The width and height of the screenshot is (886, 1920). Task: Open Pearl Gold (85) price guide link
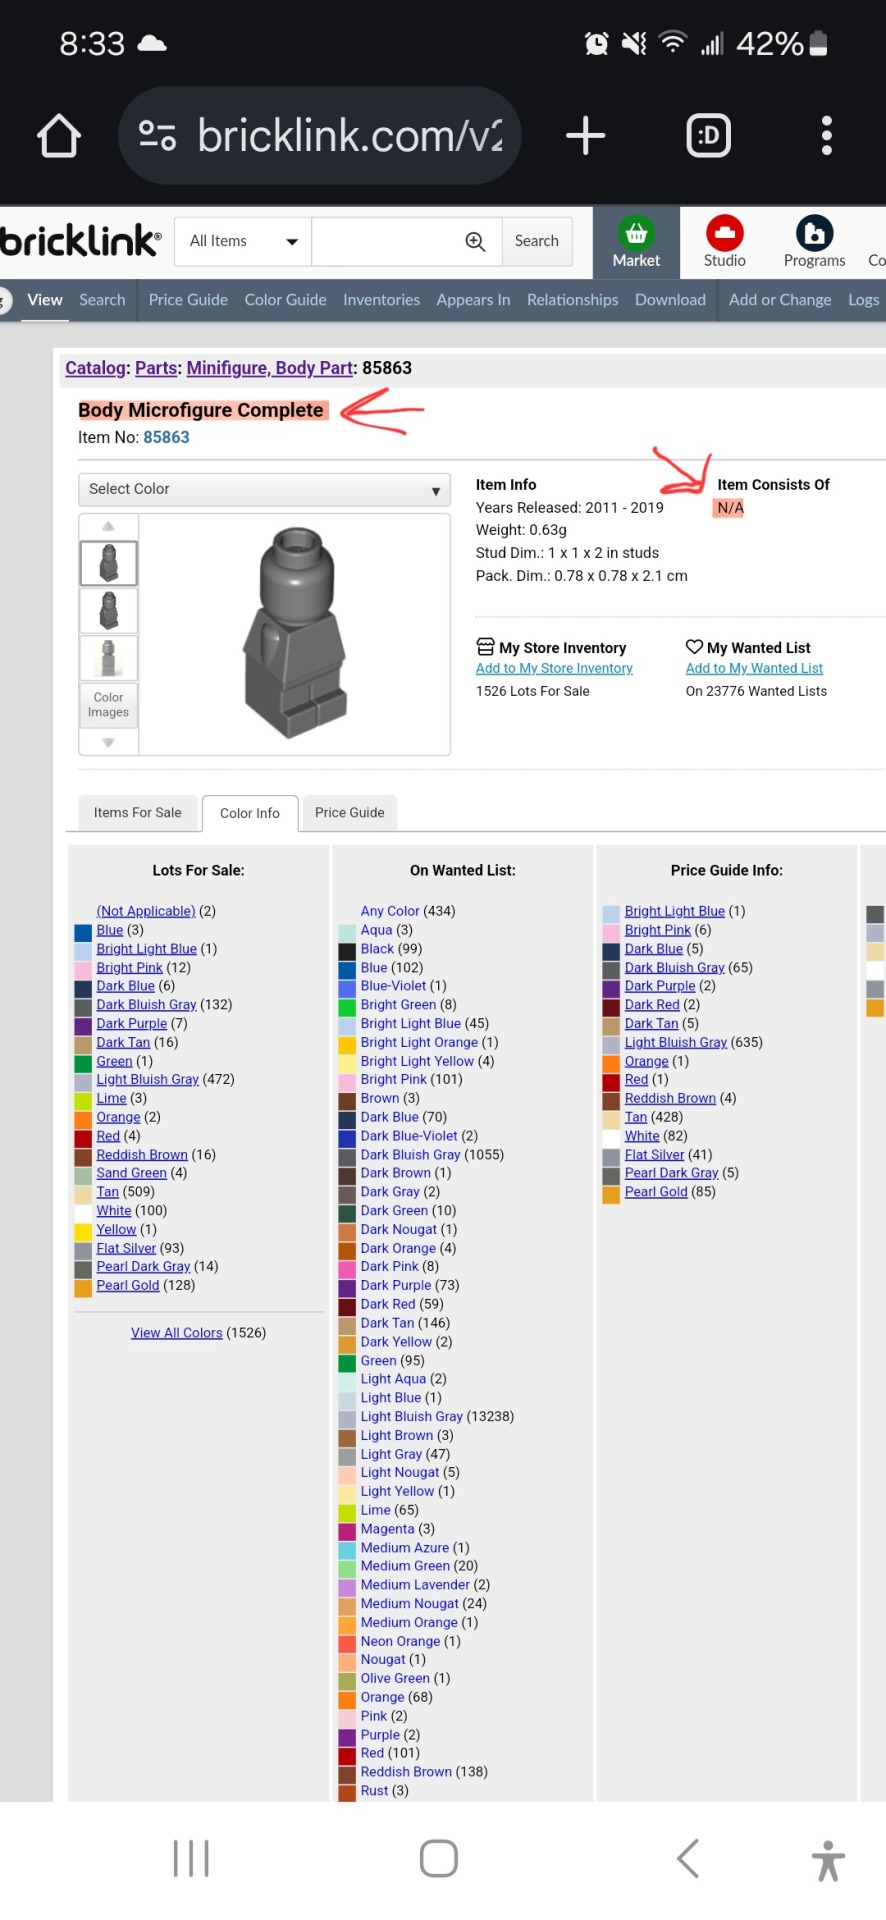tap(656, 1192)
